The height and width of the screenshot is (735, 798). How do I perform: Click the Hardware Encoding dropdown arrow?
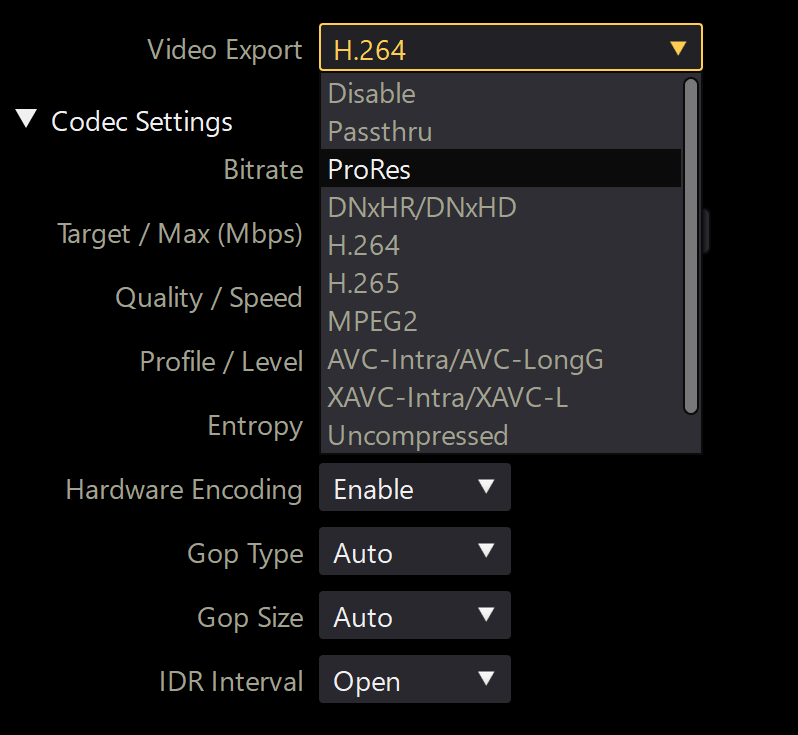pyautogui.click(x=486, y=486)
